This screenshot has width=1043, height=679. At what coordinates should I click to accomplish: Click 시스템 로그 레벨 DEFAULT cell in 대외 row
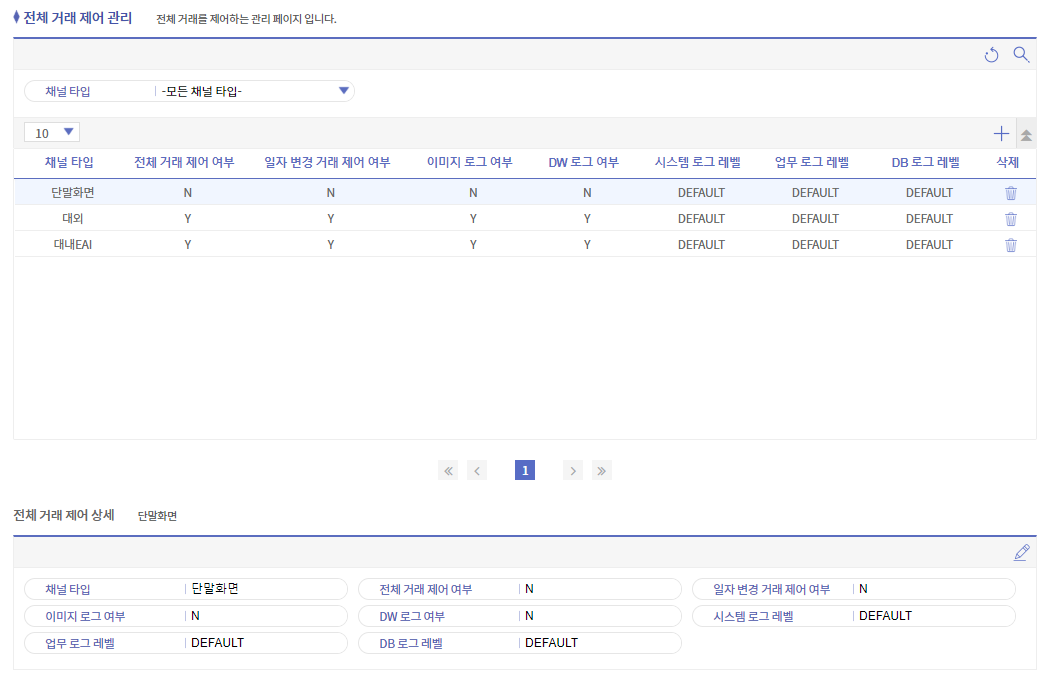(701, 219)
